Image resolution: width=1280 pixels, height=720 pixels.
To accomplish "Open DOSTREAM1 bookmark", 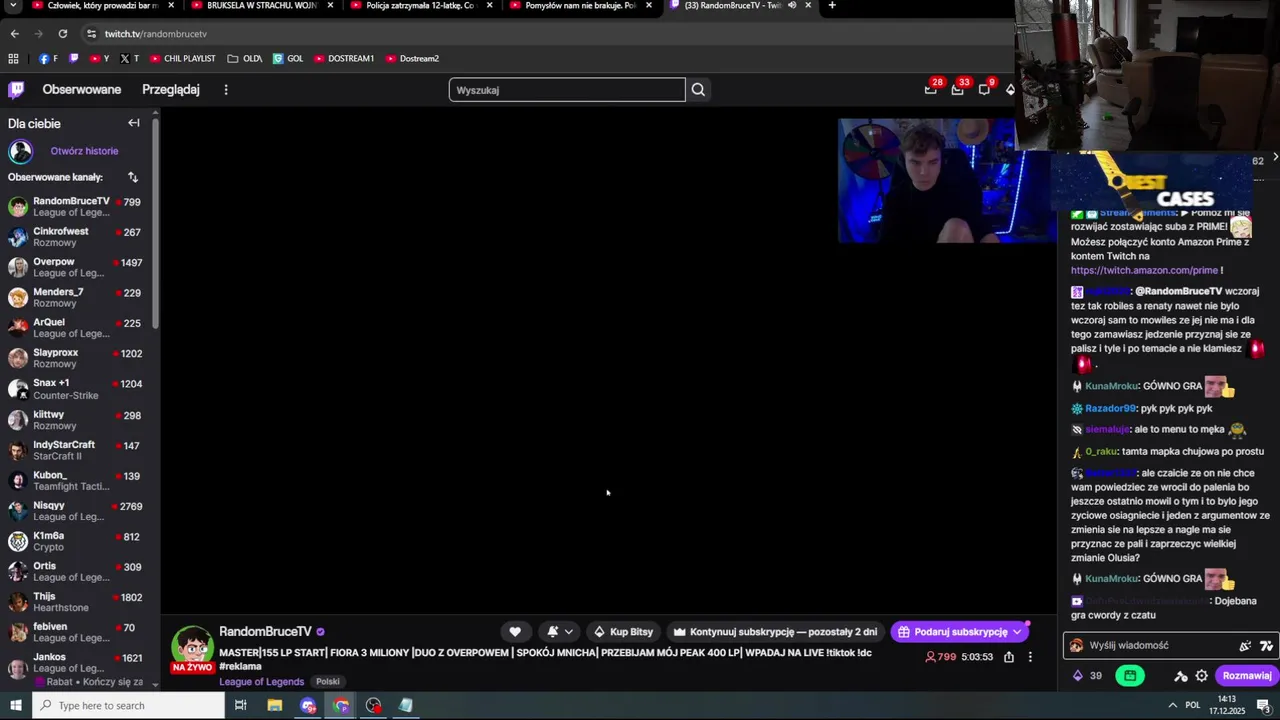I will point(344,59).
